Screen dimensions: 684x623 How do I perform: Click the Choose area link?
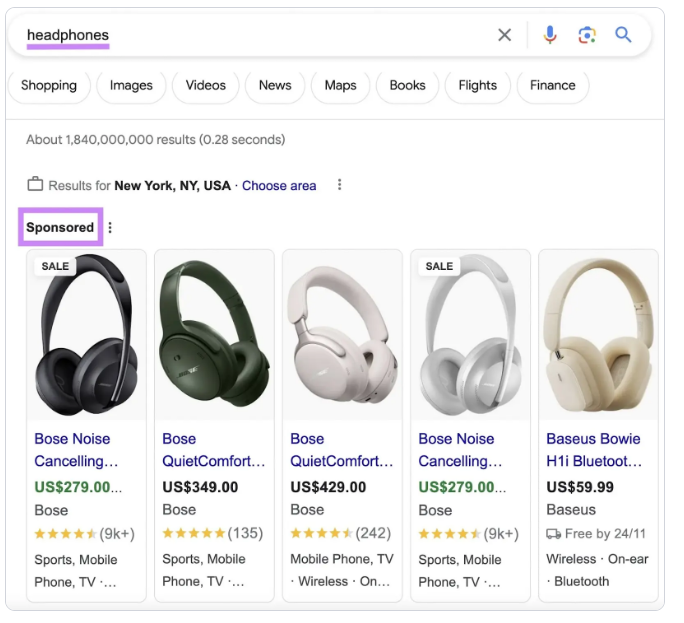point(279,186)
